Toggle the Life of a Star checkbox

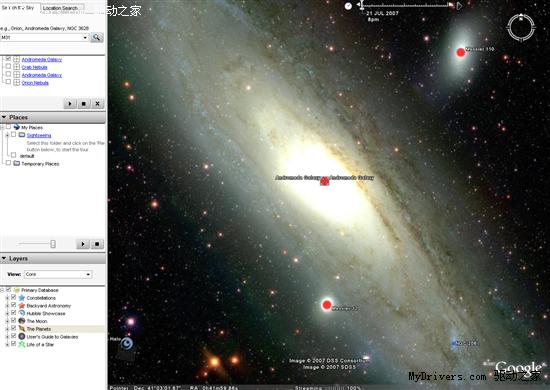(14, 344)
